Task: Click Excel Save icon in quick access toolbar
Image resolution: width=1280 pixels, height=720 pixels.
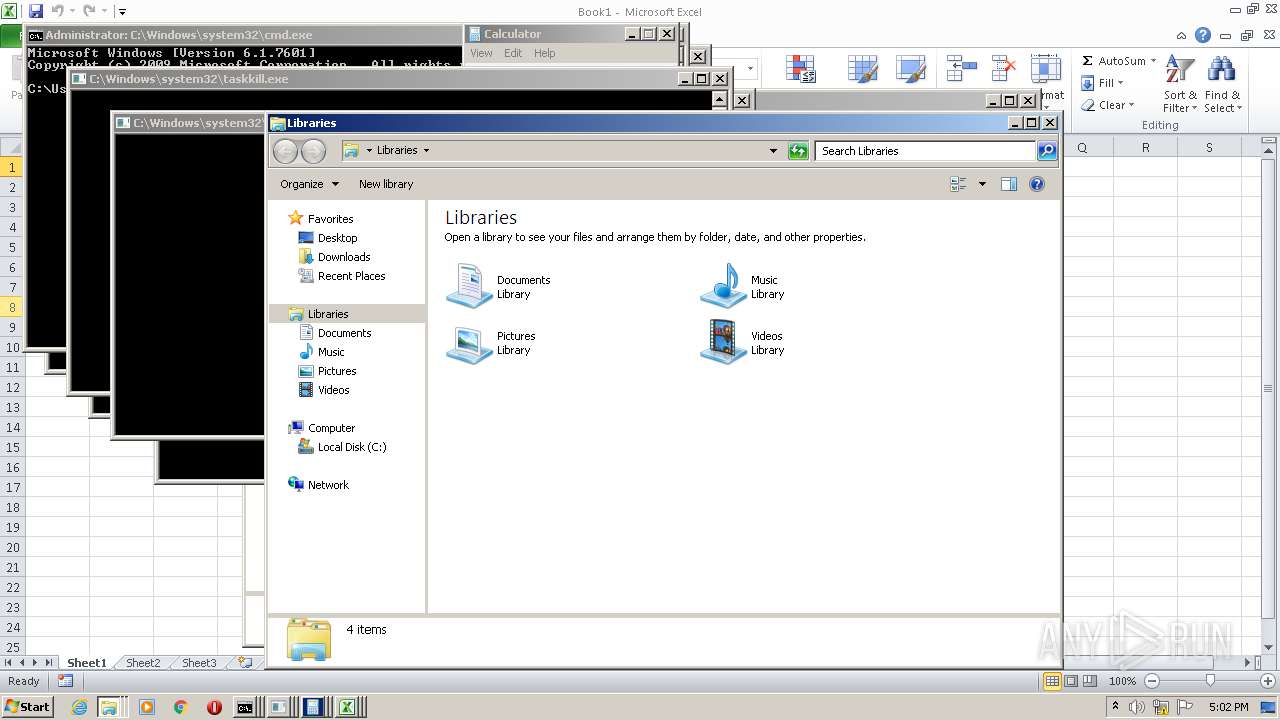Action: pyautogui.click(x=36, y=11)
